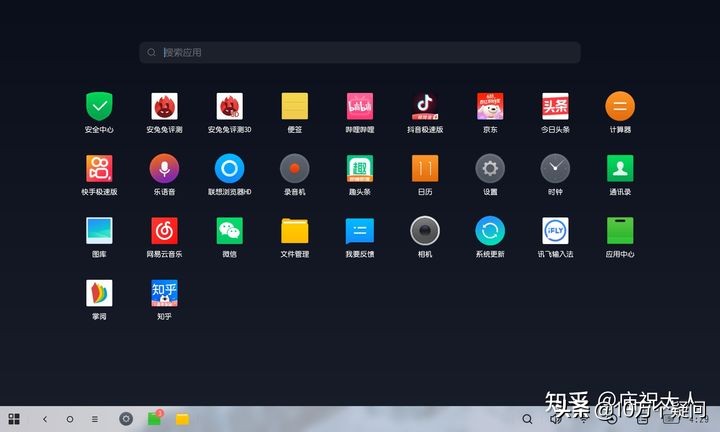This screenshot has height=432, width=720.
Task: Launch 快手极速版 app
Action: 99,168
